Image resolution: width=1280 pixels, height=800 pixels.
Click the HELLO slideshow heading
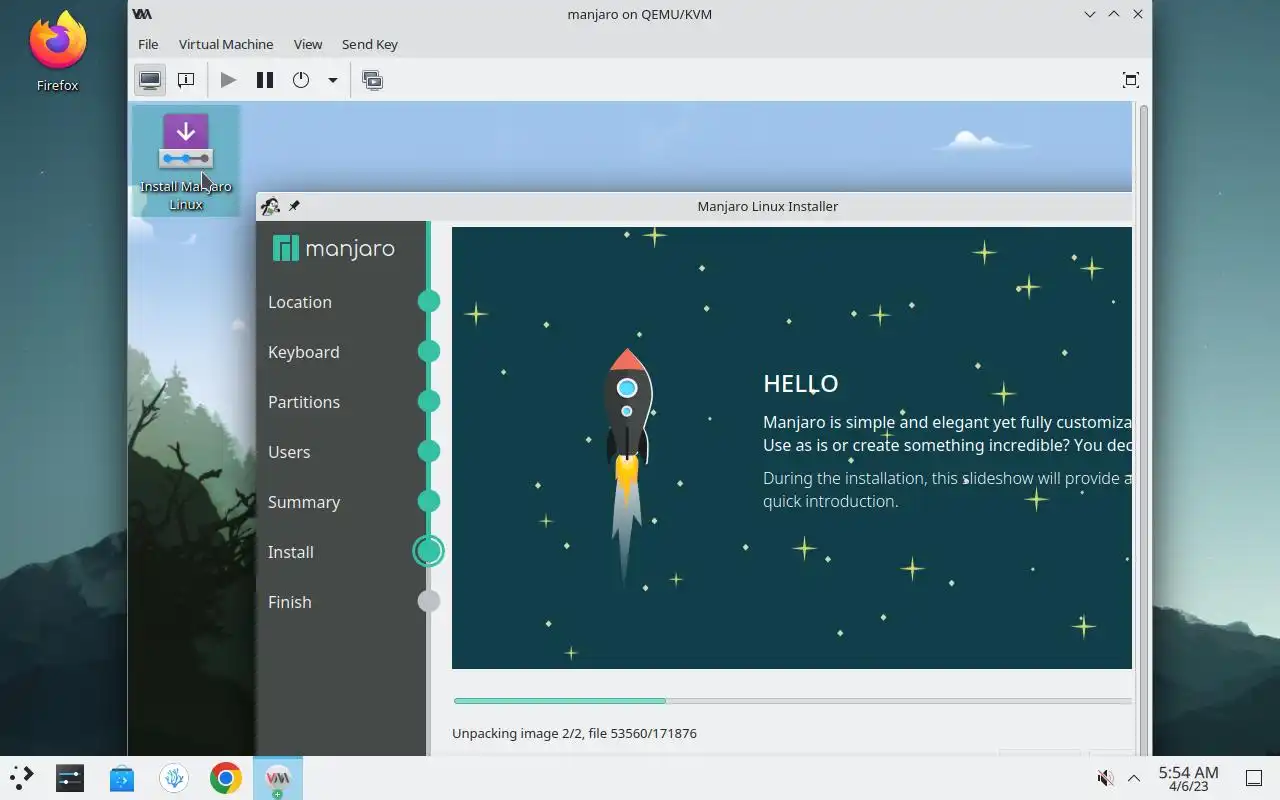pyautogui.click(x=801, y=384)
